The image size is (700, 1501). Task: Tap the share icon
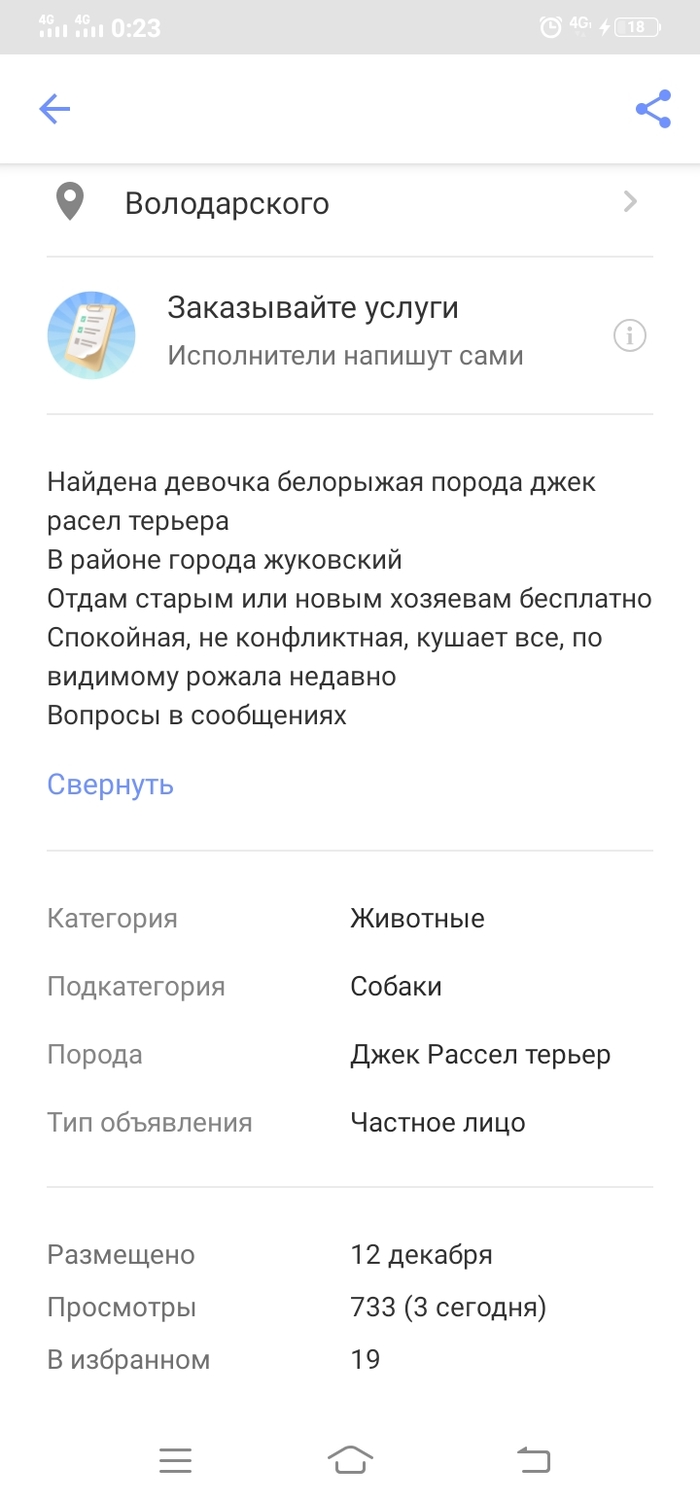[653, 109]
